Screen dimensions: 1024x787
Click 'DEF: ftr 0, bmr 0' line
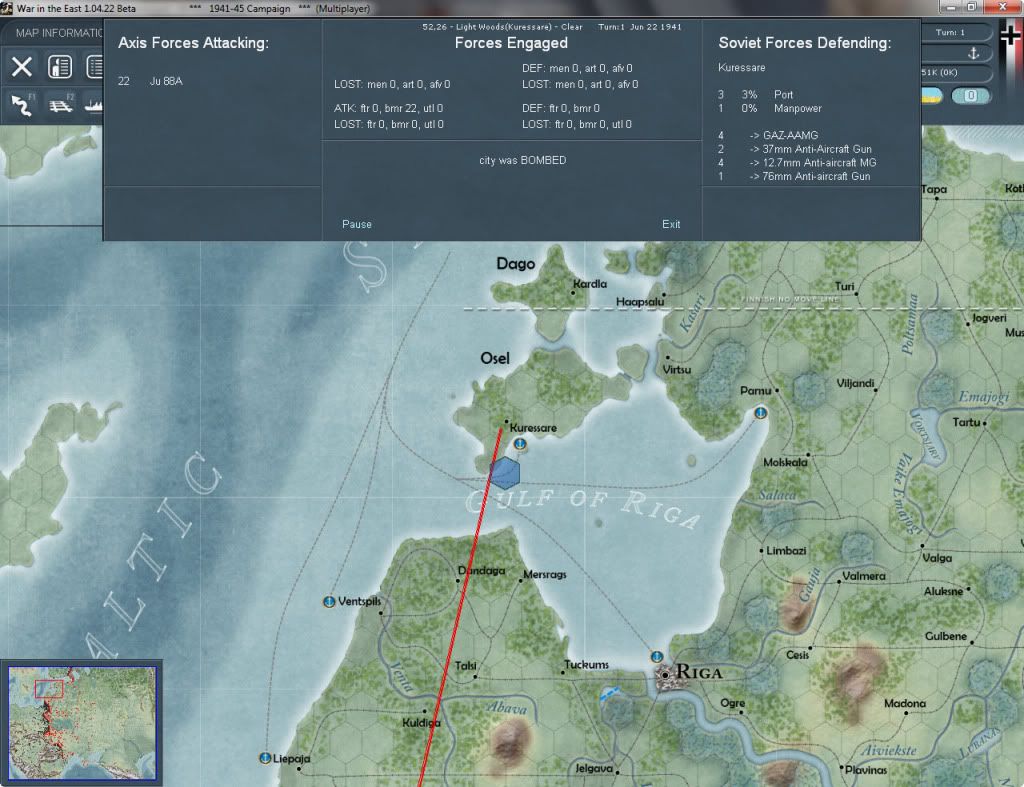561,108
